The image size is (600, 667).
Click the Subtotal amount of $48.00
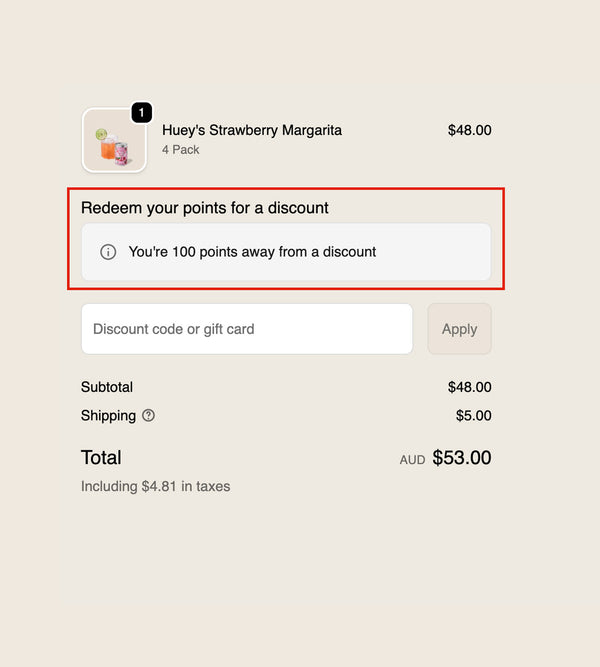click(x=469, y=387)
